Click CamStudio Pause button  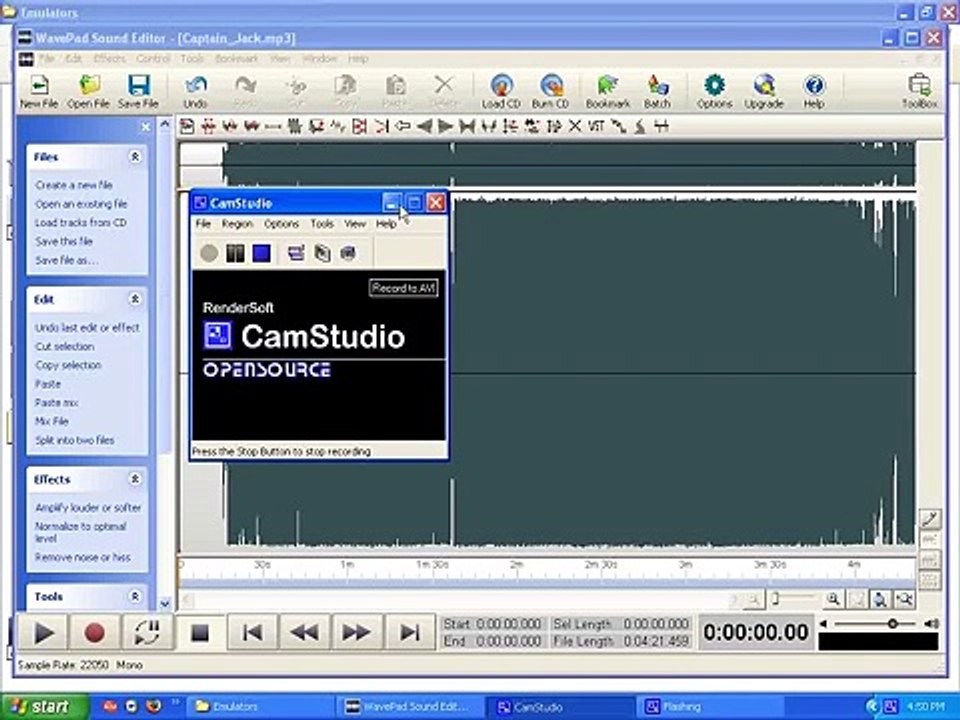[x=235, y=253]
